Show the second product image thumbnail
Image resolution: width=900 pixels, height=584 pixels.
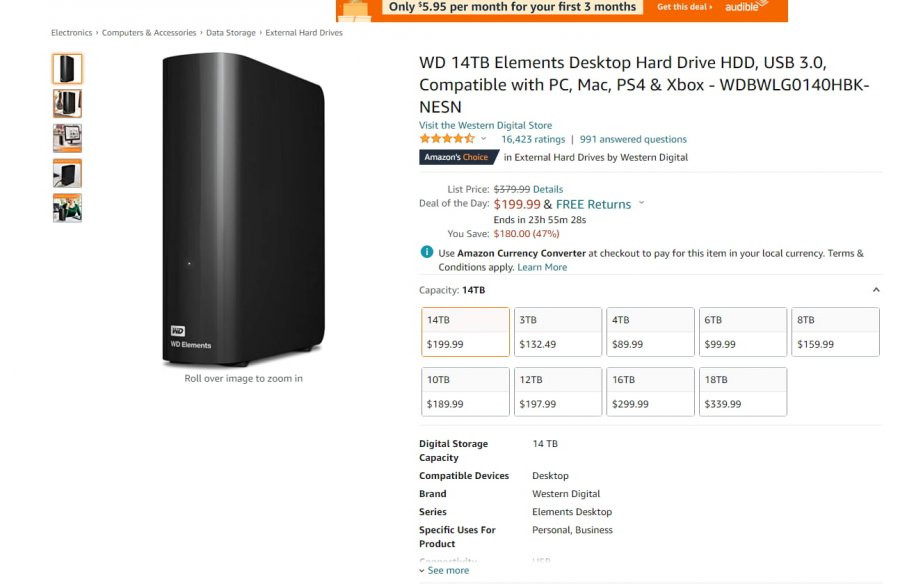67,103
